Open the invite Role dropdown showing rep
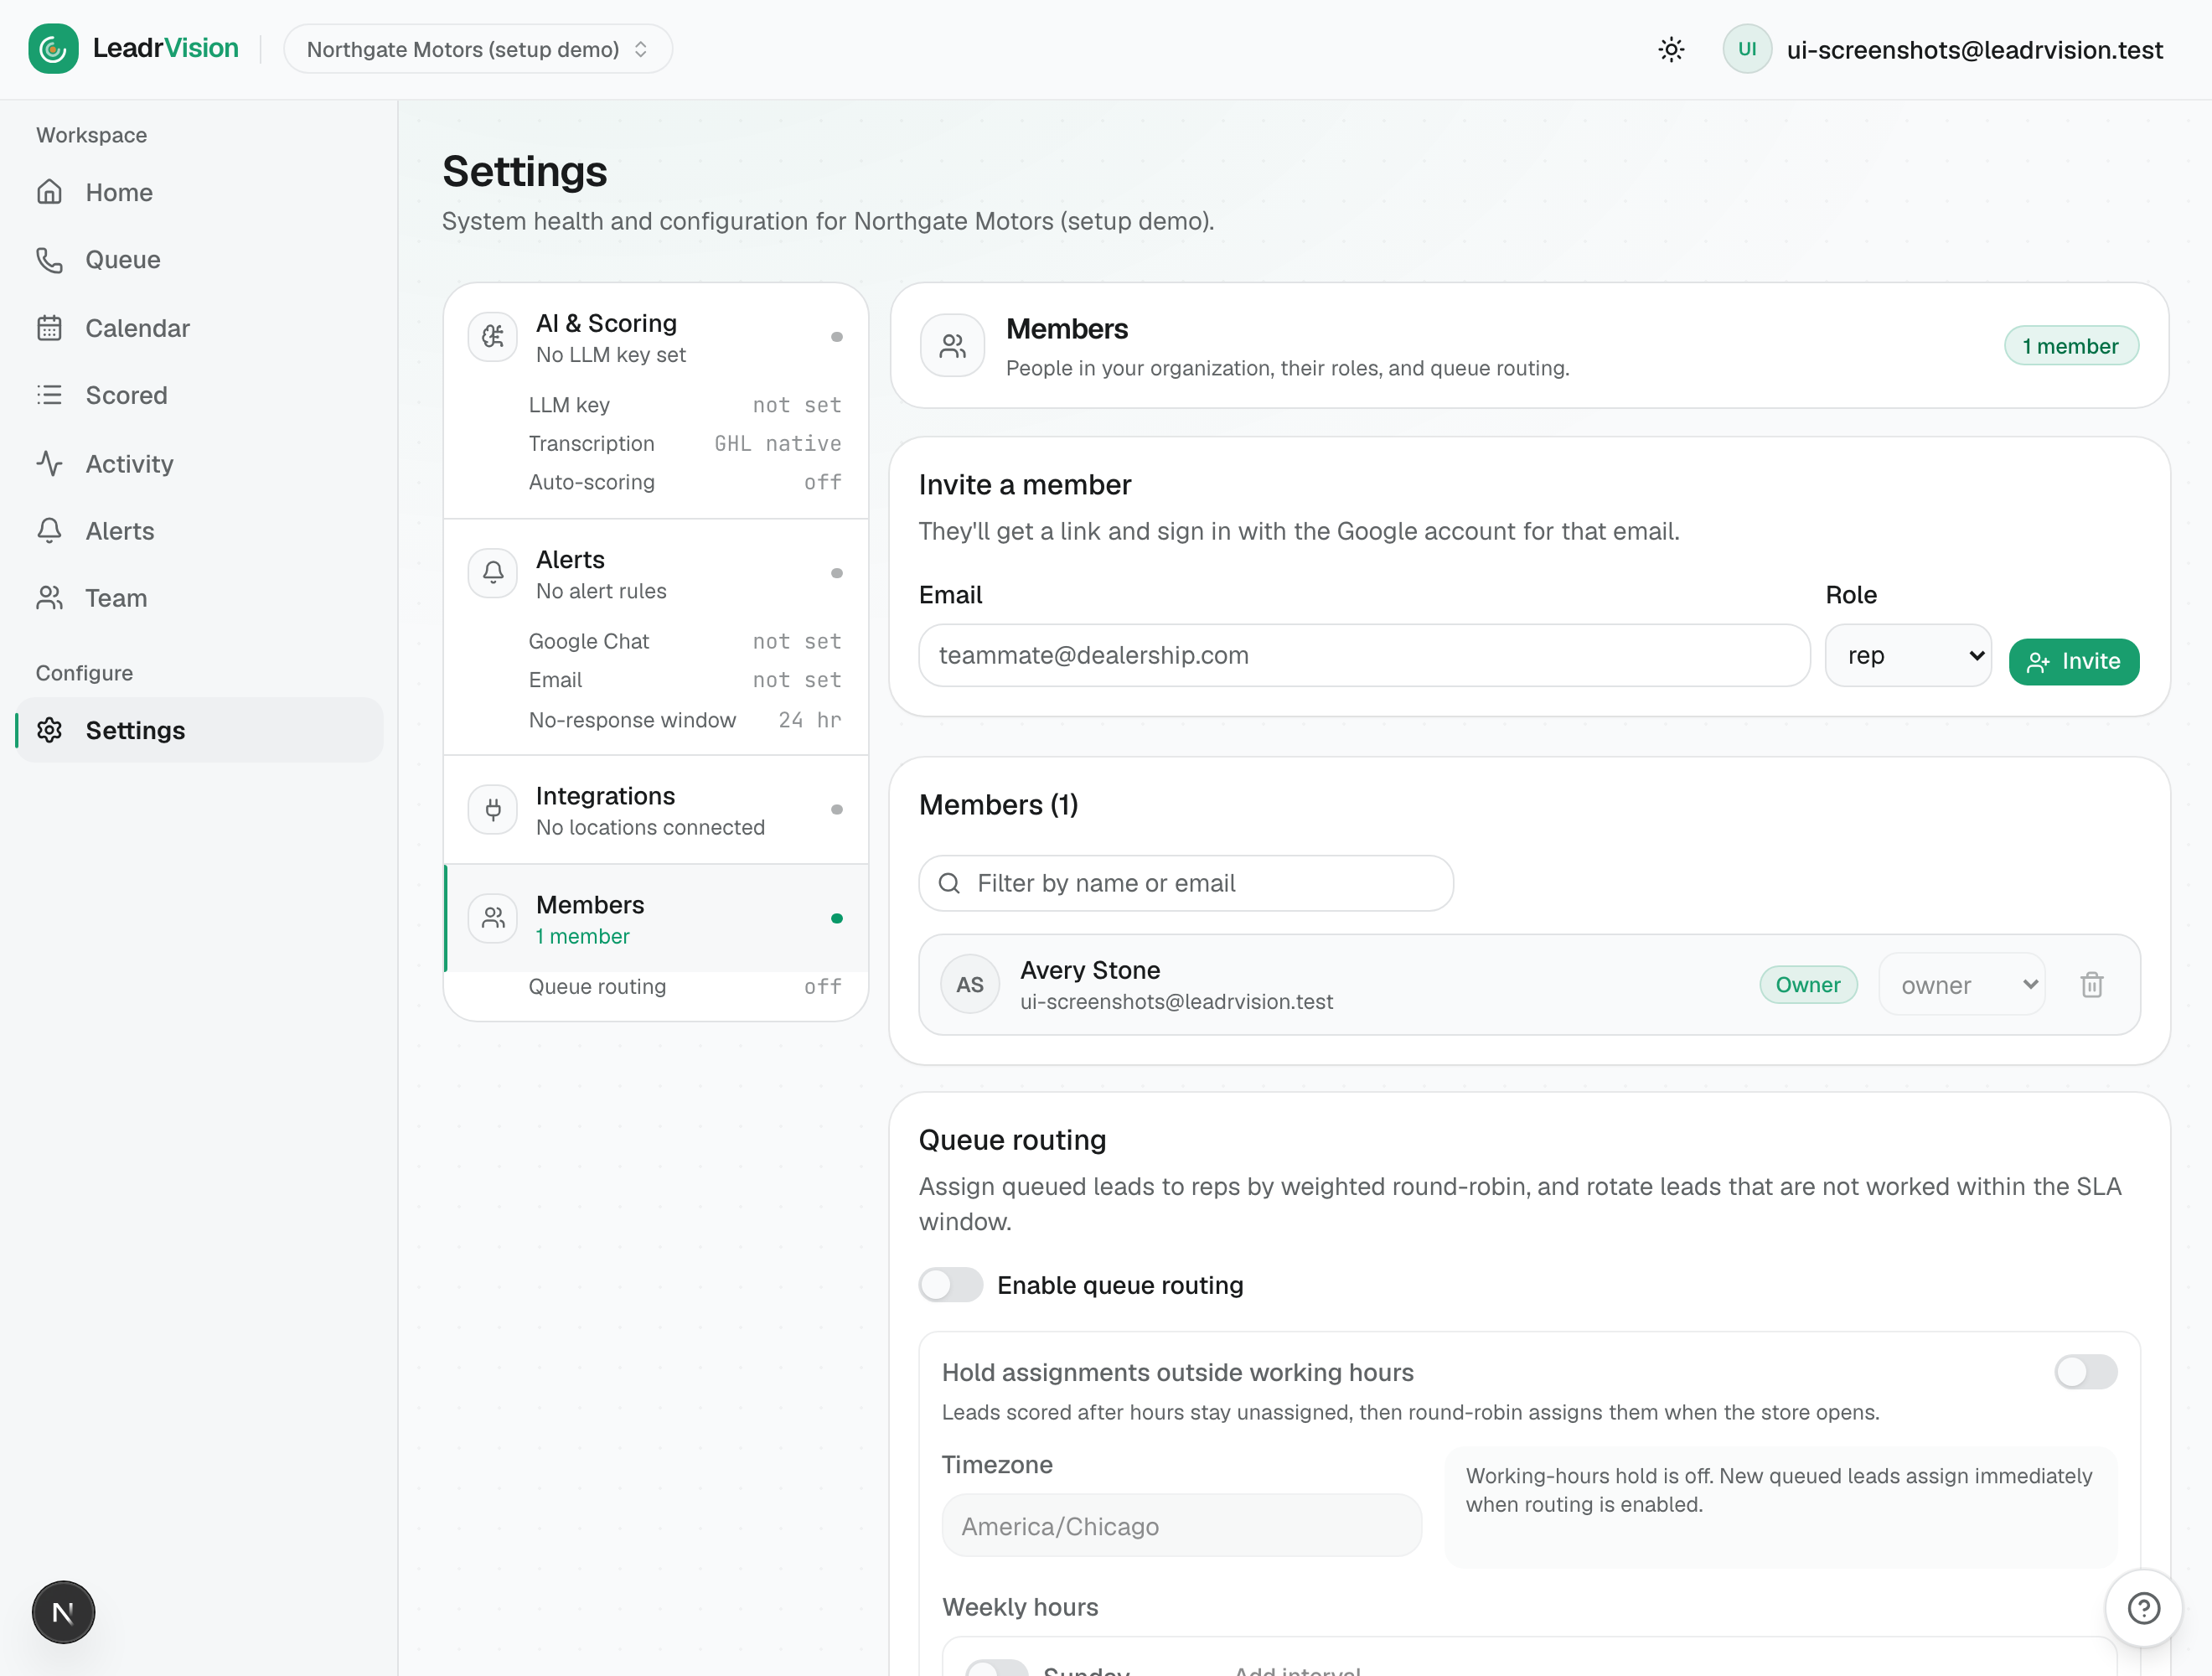 [x=1908, y=656]
